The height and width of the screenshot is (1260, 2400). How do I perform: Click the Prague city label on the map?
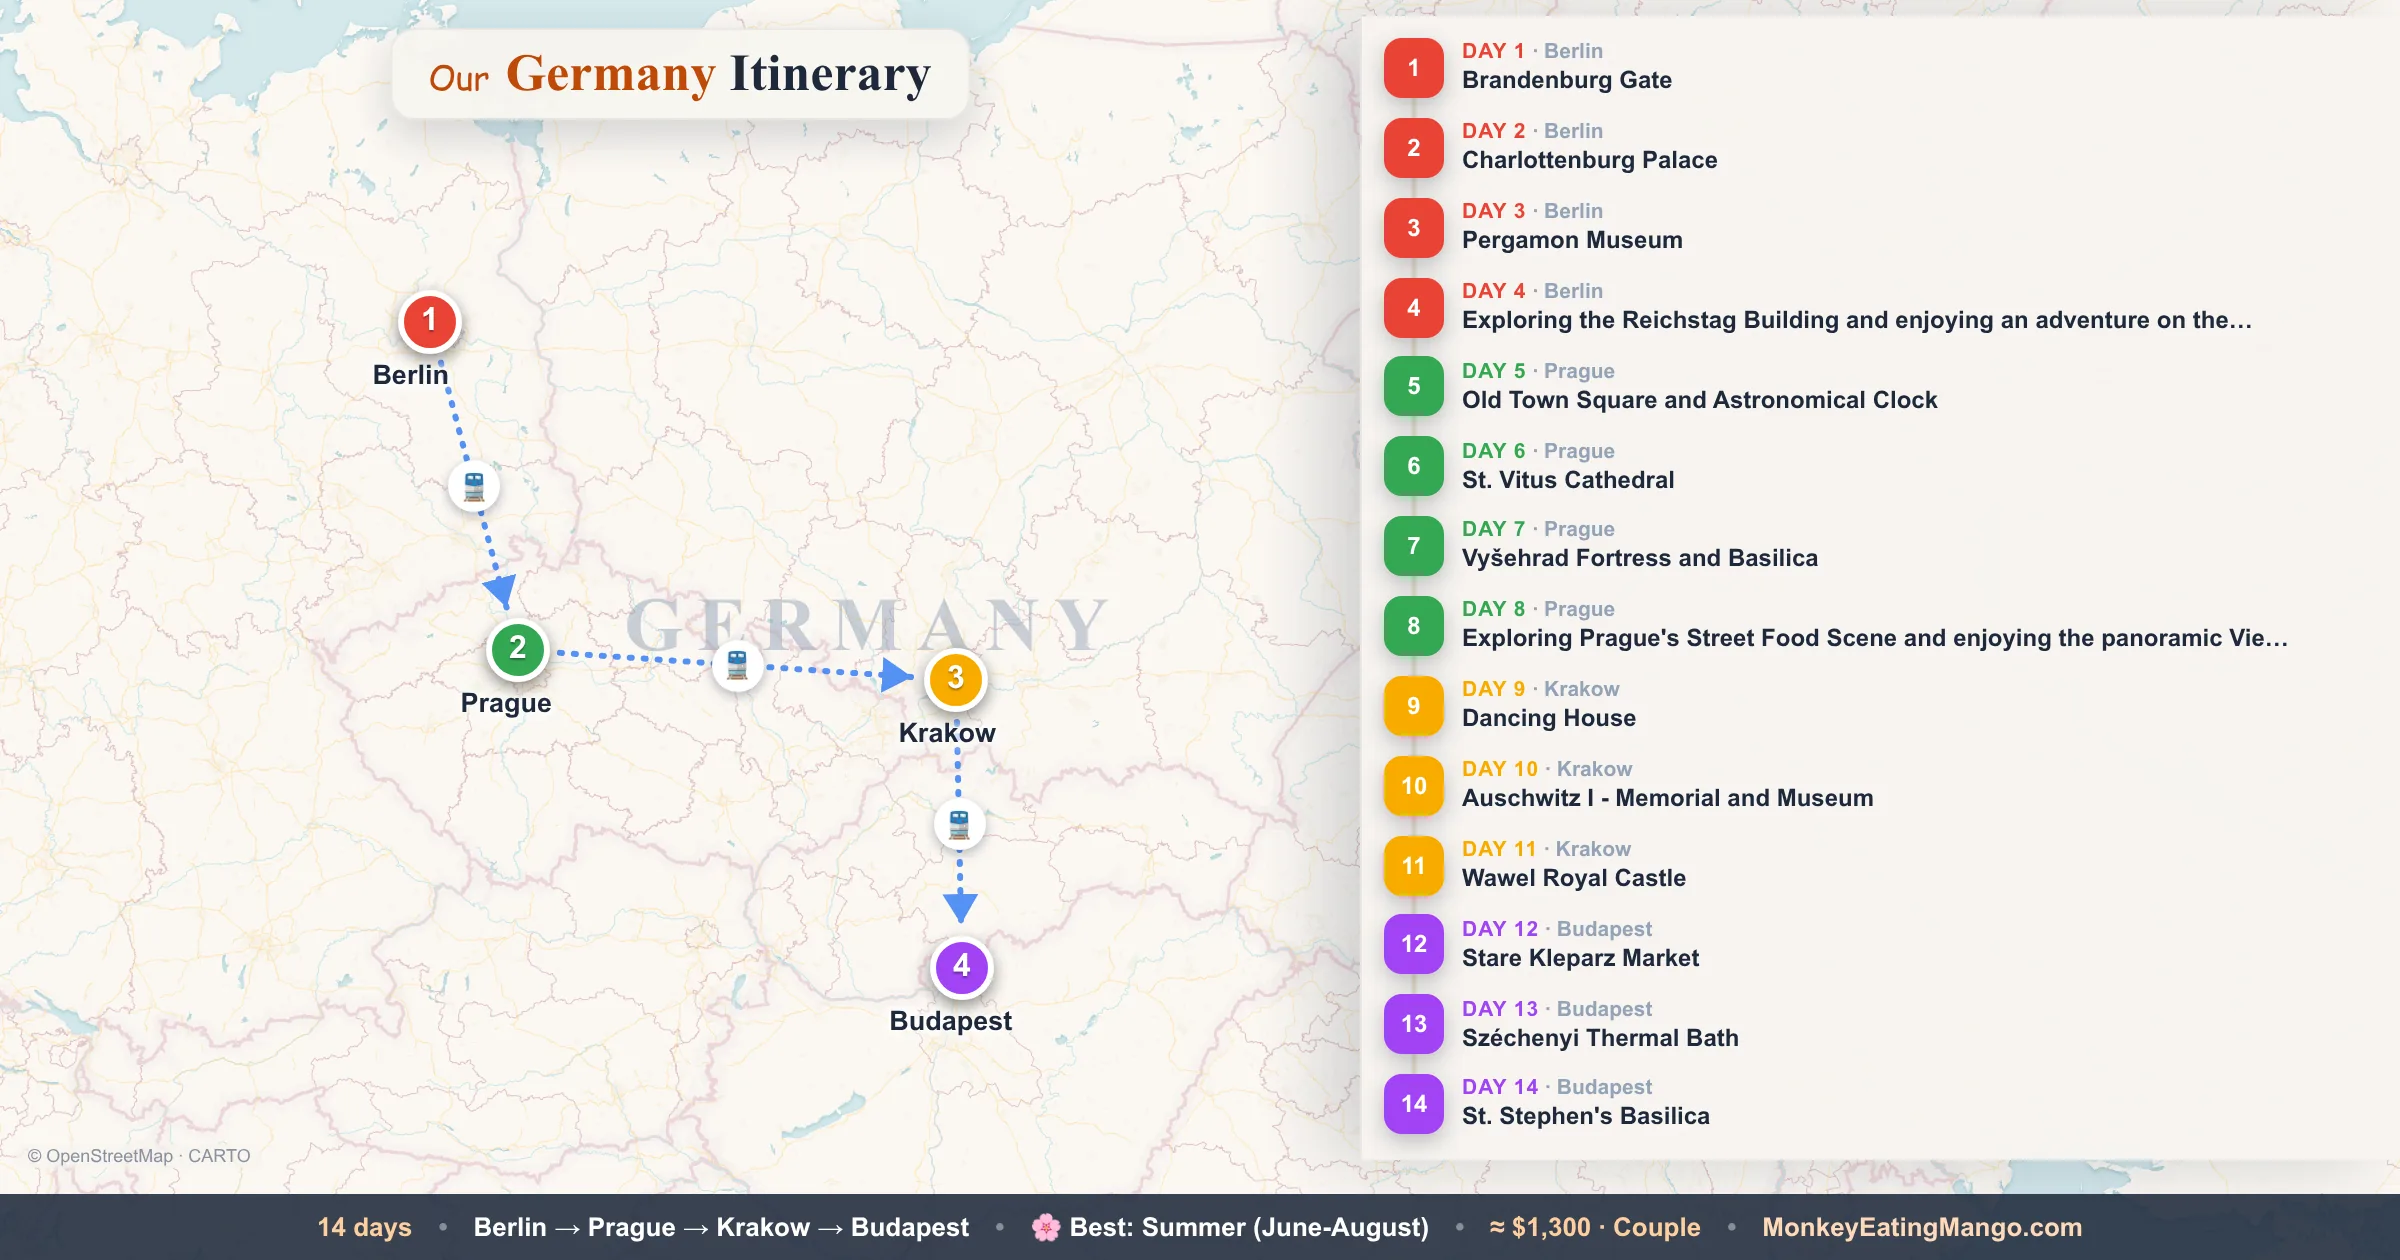506,703
